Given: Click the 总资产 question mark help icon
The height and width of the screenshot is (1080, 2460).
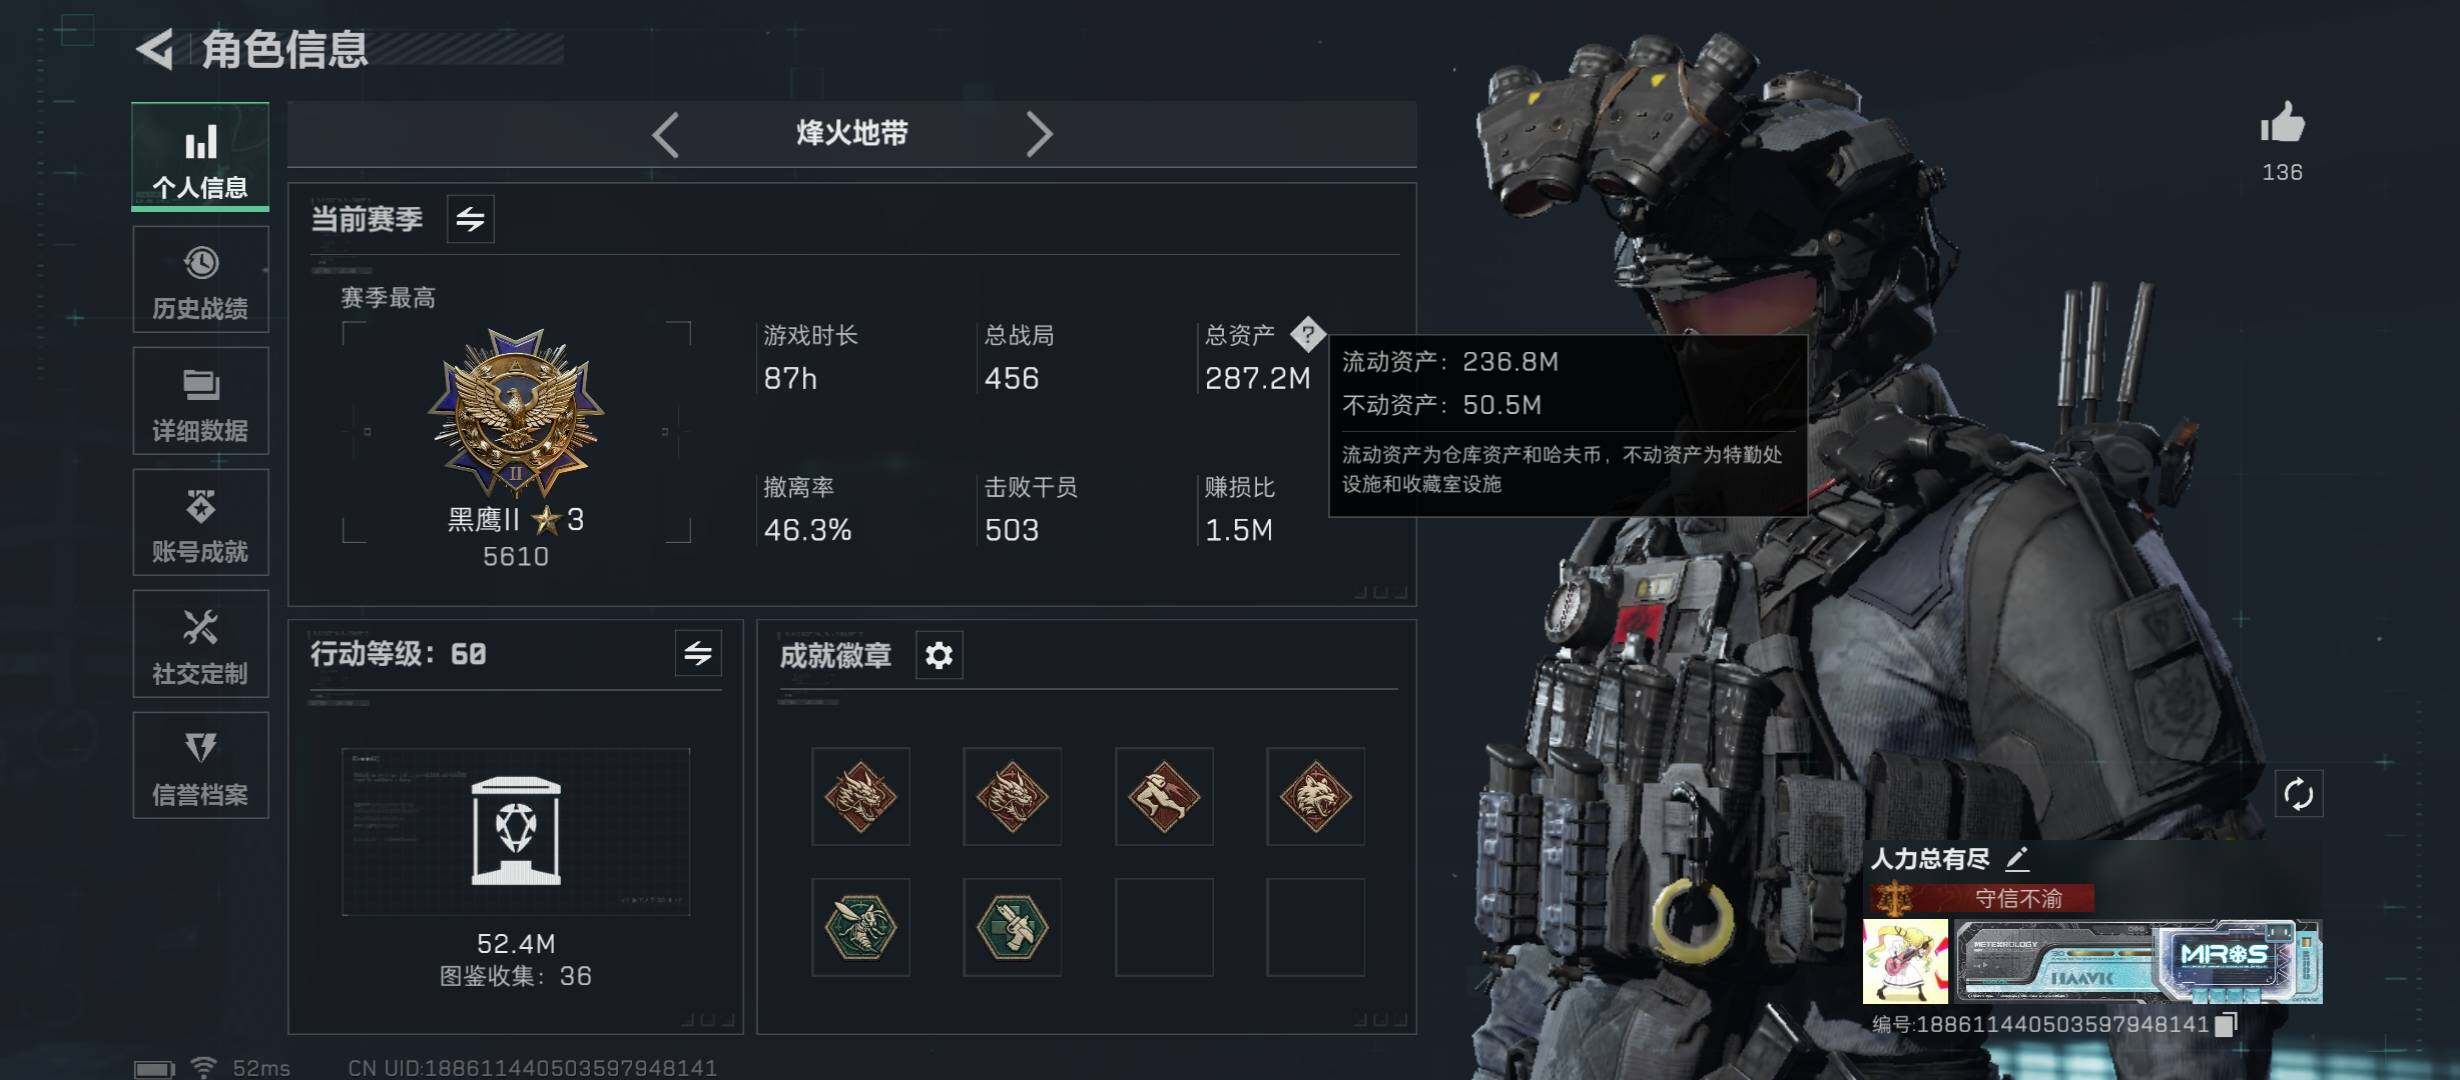Looking at the screenshot, I should 1307,334.
